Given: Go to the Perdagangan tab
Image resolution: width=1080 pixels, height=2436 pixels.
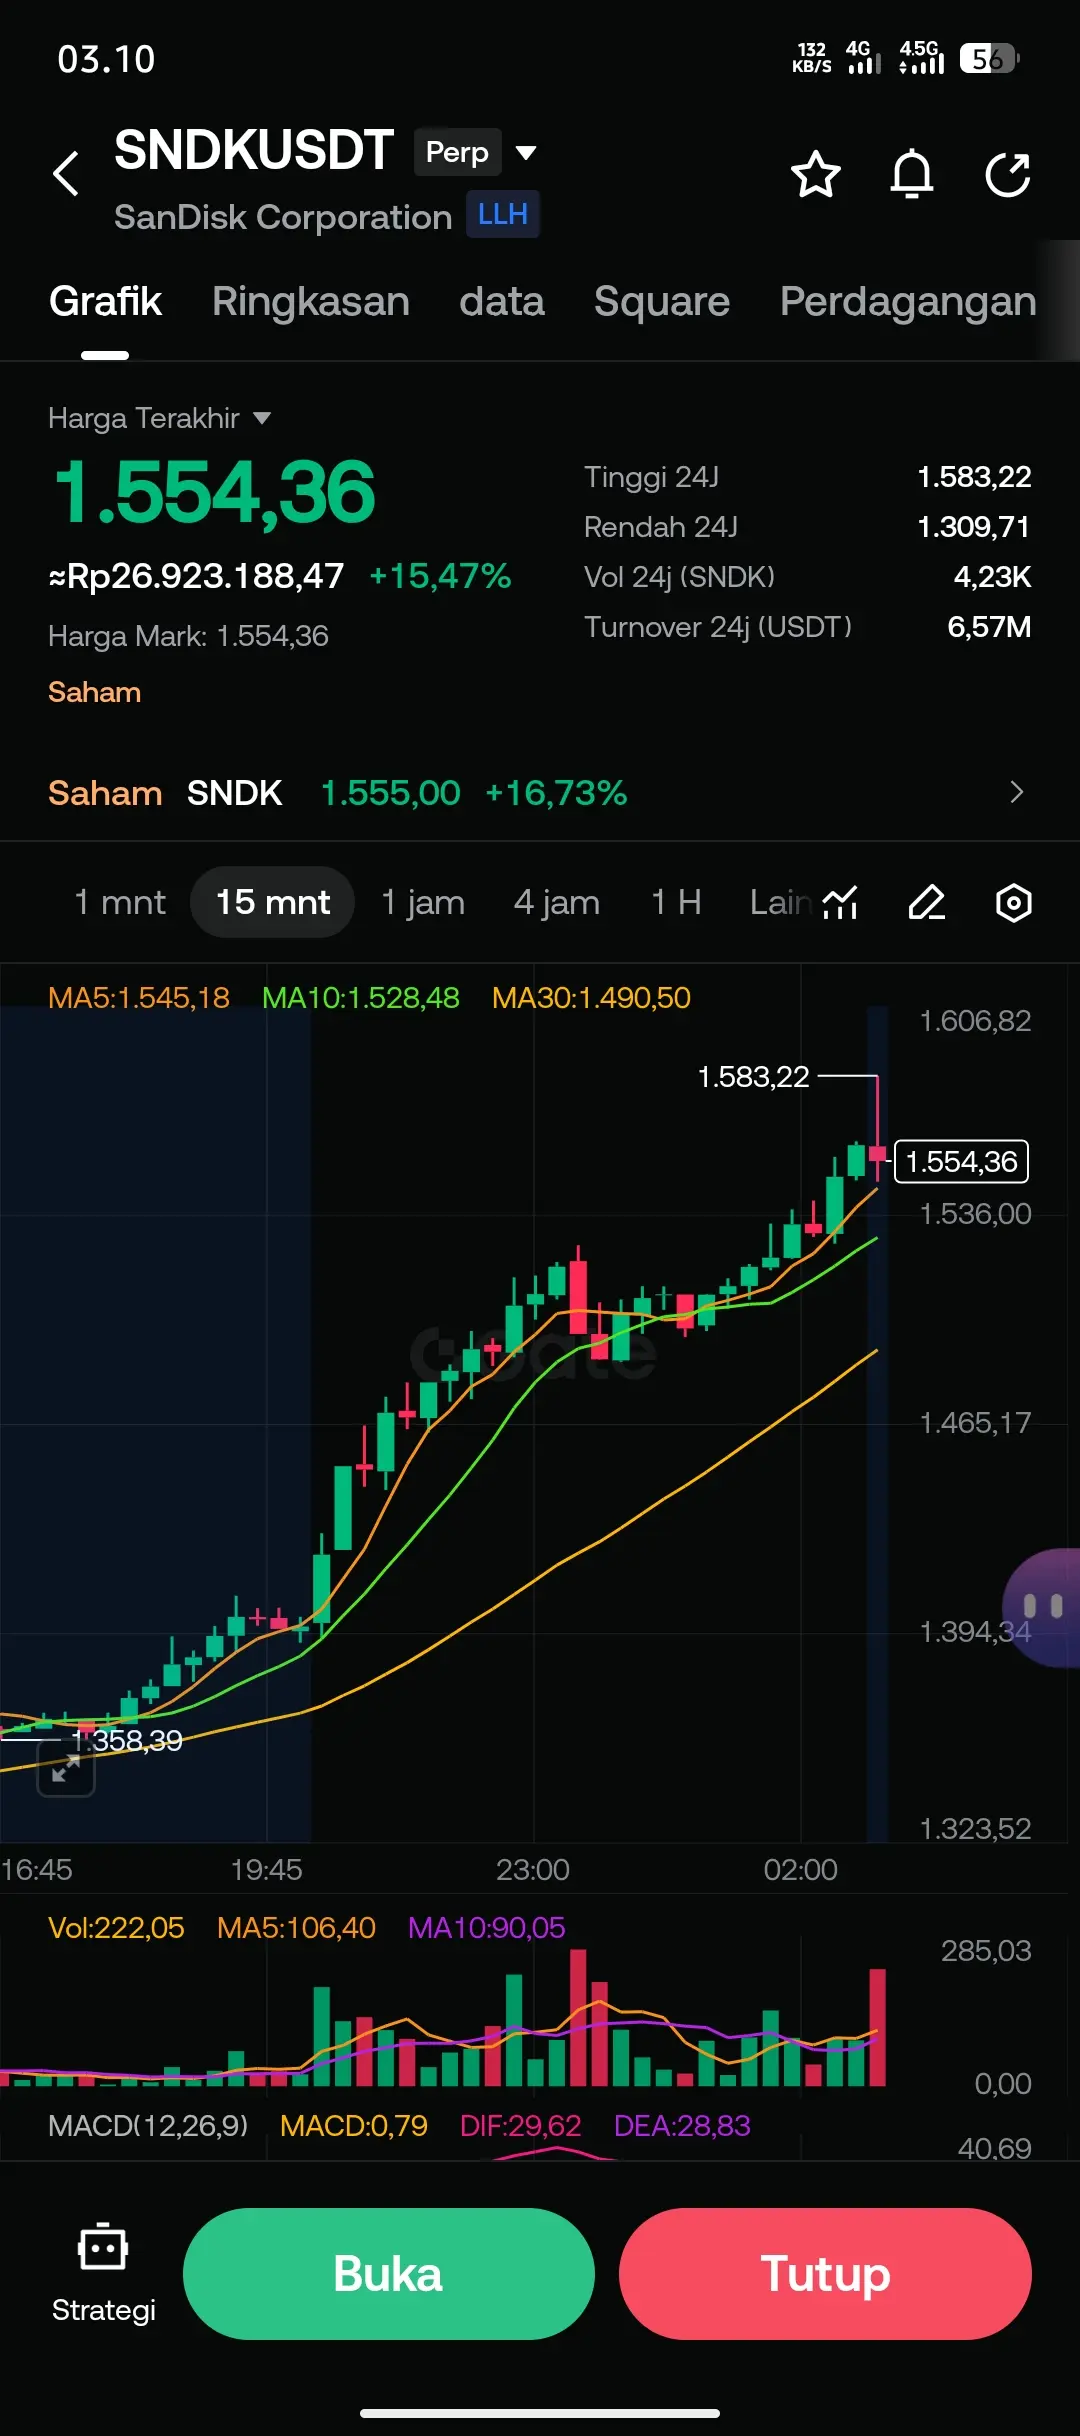Looking at the screenshot, I should pyautogui.click(x=908, y=301).
